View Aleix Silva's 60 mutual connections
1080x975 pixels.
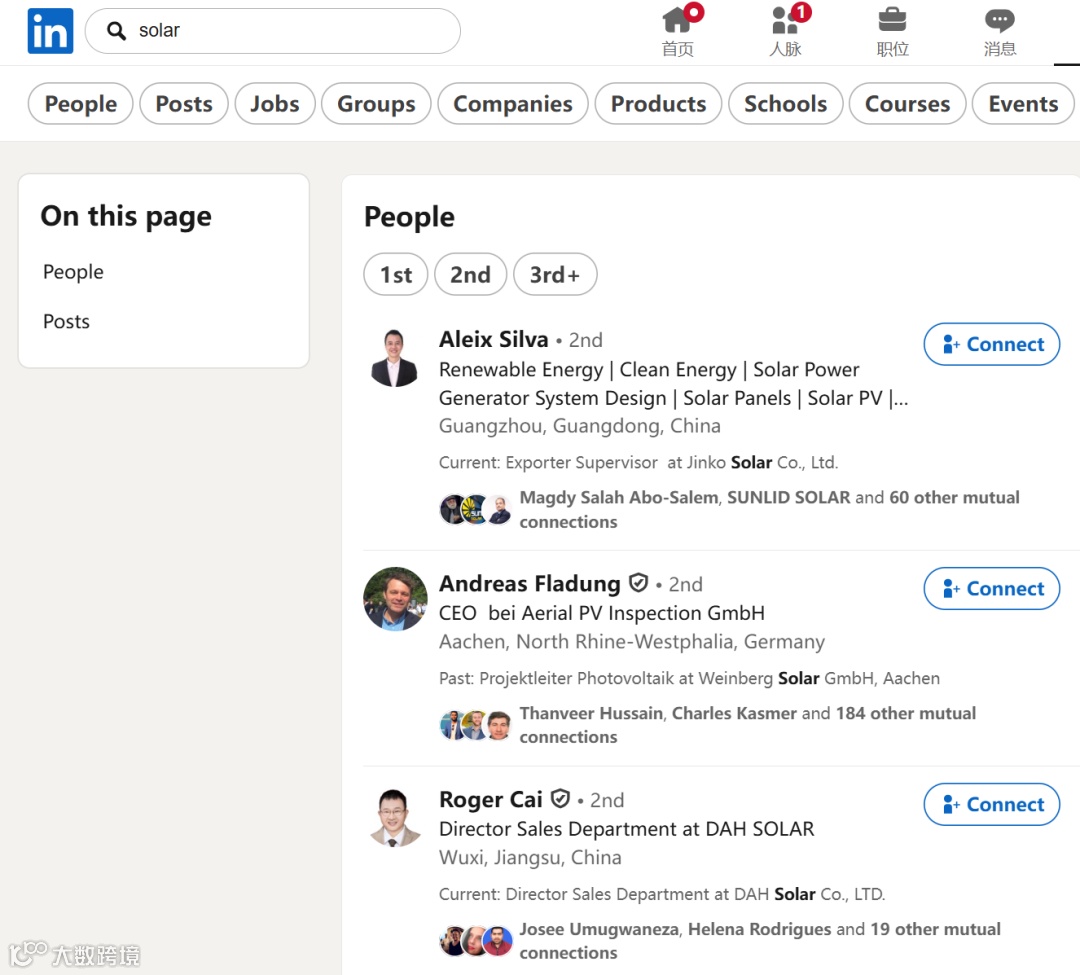pyautogui.click(x=769, y=510)
